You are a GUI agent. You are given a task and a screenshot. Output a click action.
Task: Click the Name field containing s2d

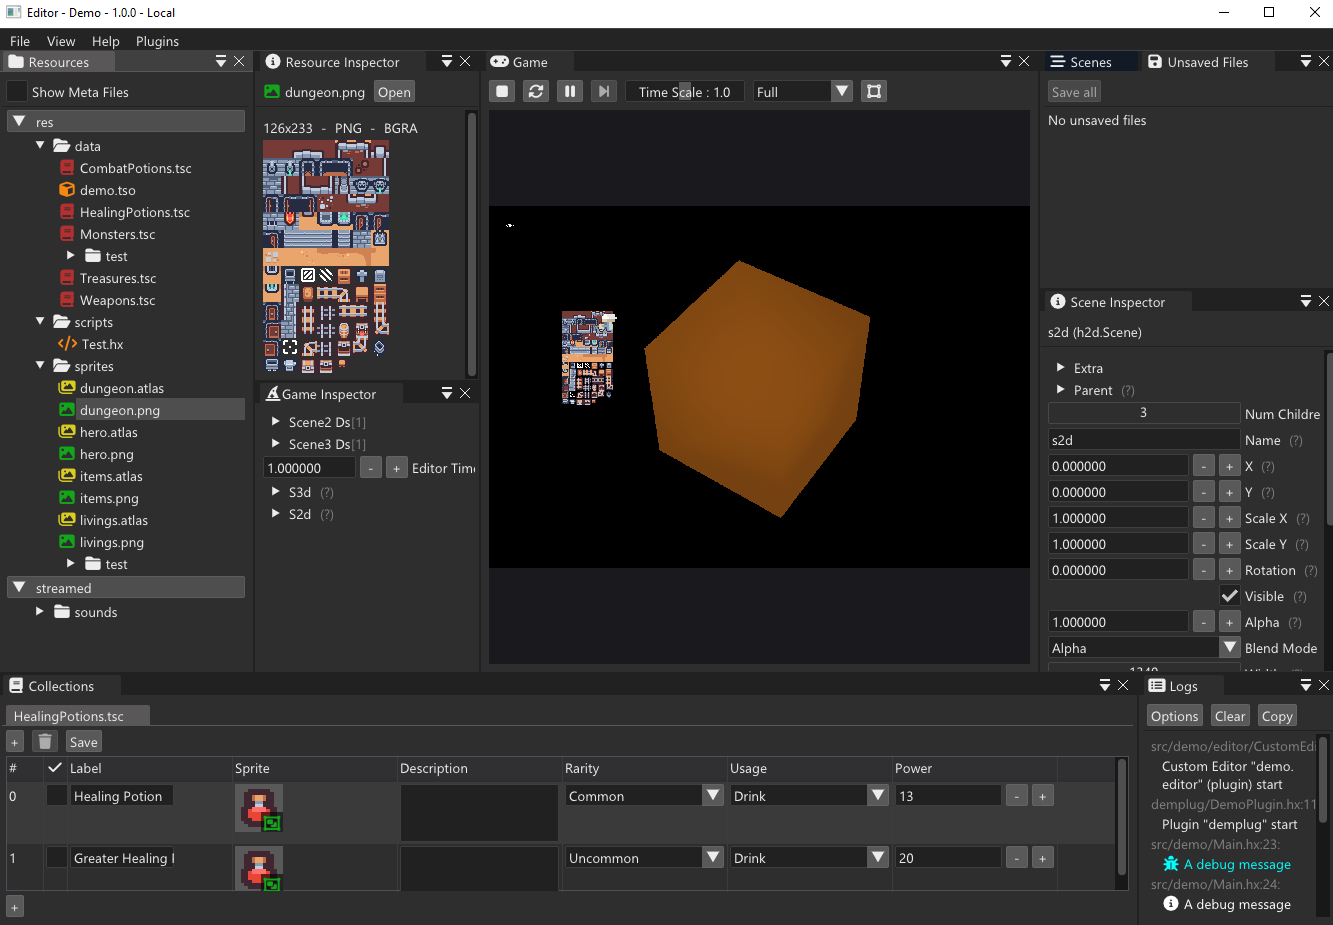(x=1143, y=440)
